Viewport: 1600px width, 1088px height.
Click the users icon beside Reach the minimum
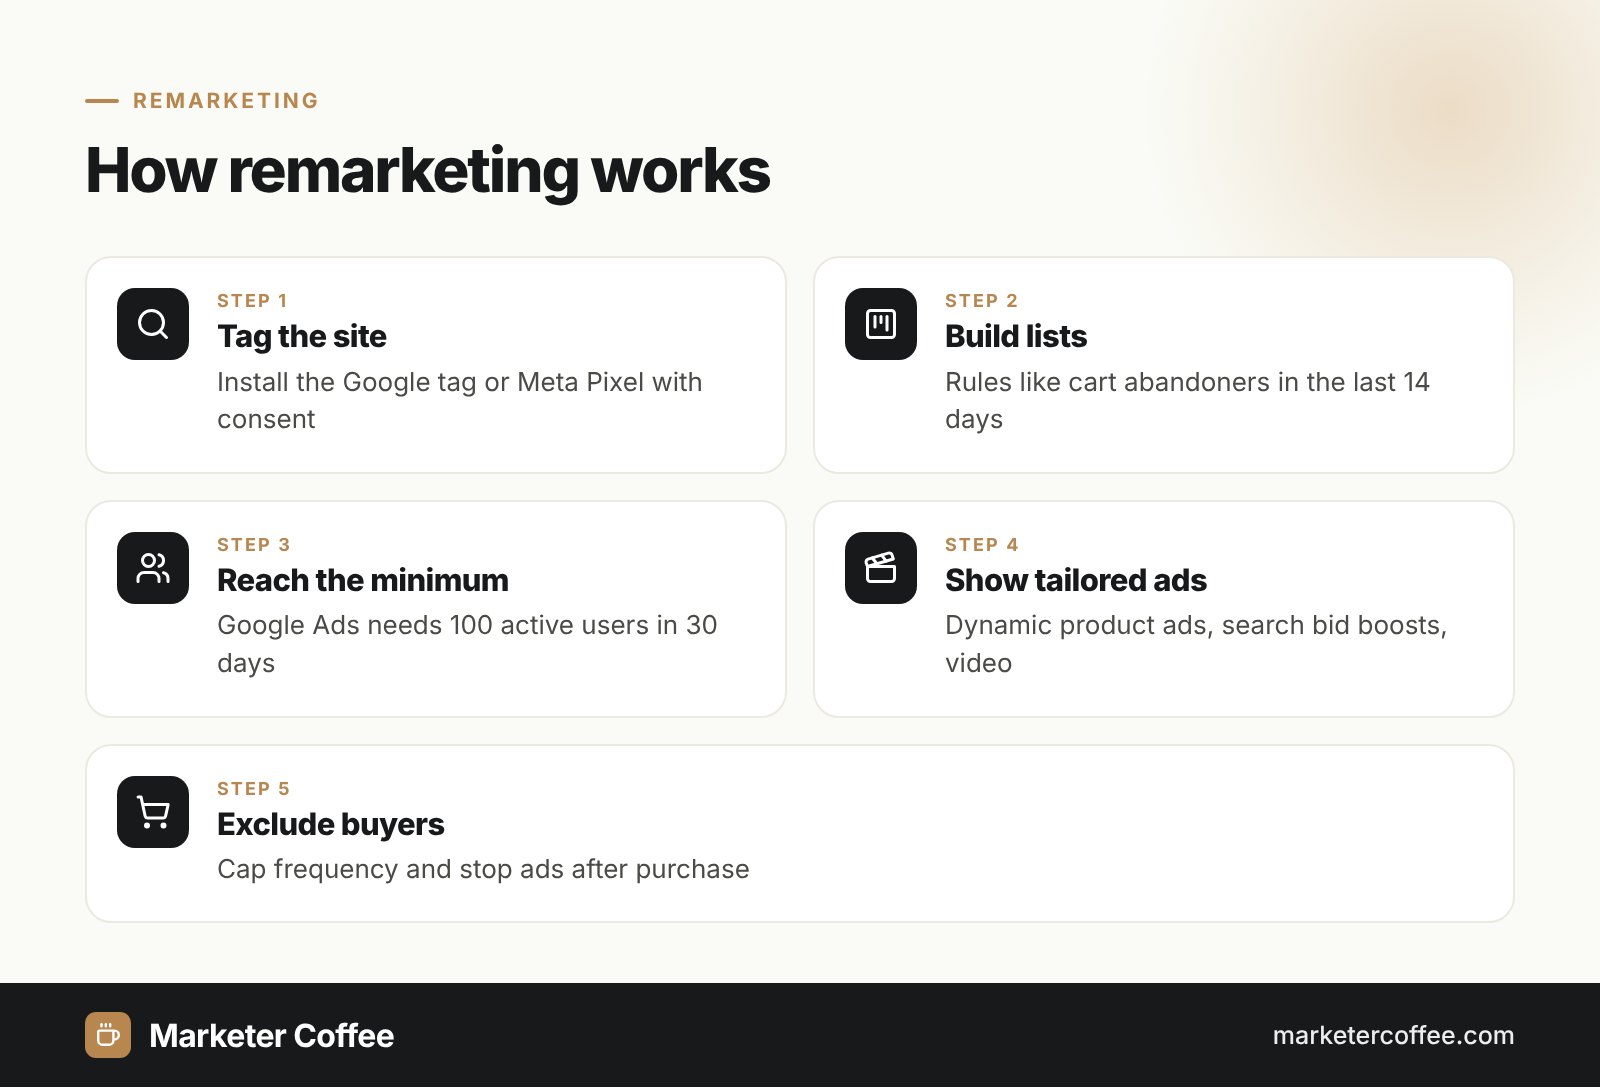tap(153, 568)
